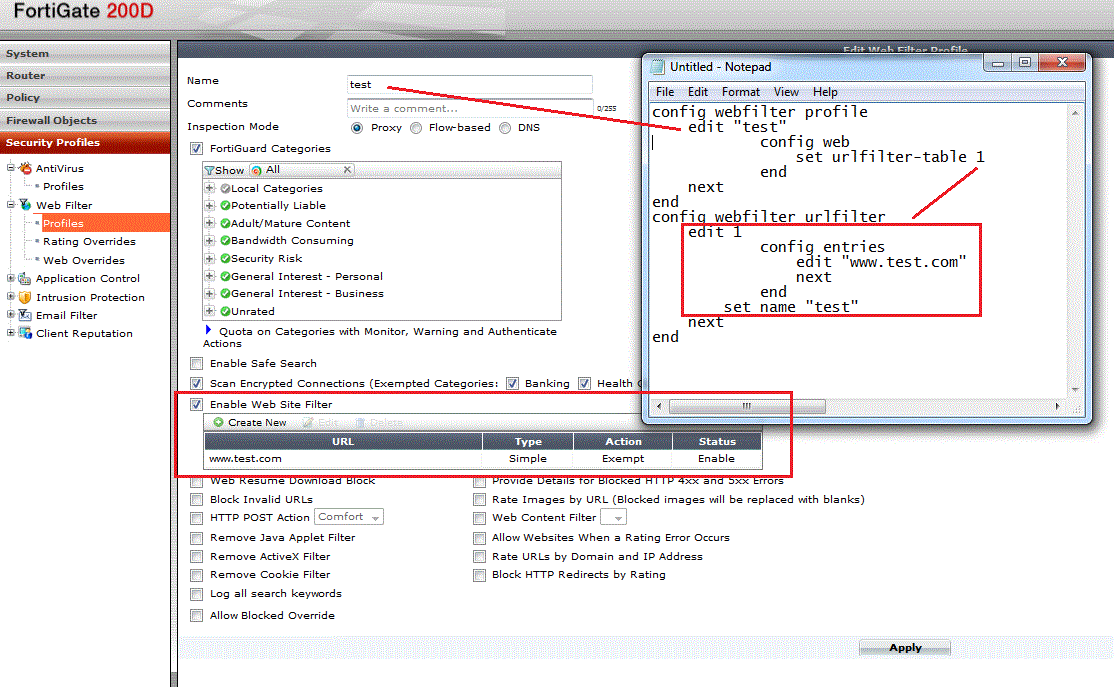Clear the category filter with X icon
The image size is (1114, 687).
pos(347,170)
